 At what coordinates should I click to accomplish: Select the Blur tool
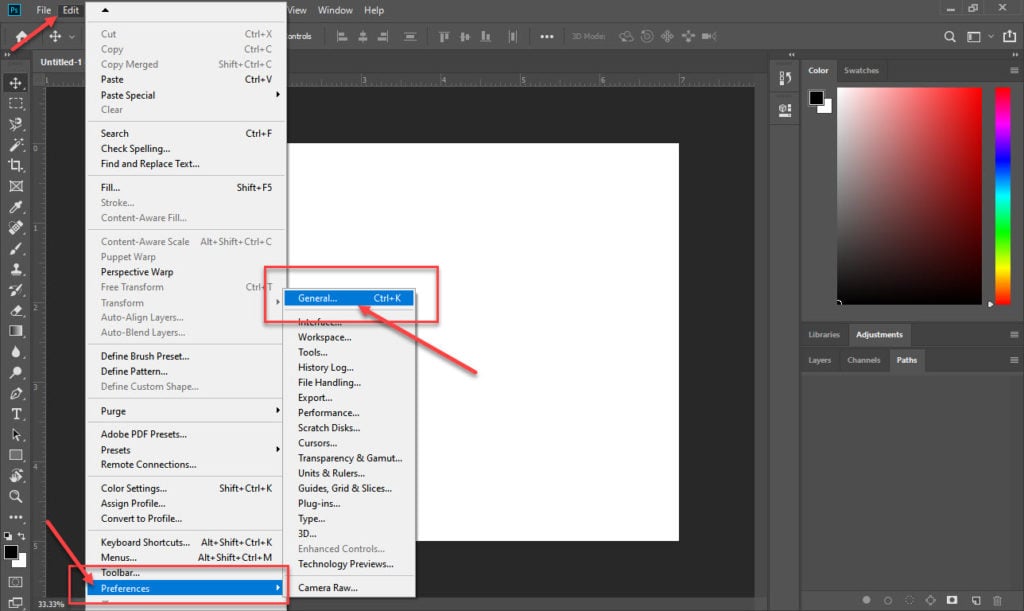coord(16,352)
